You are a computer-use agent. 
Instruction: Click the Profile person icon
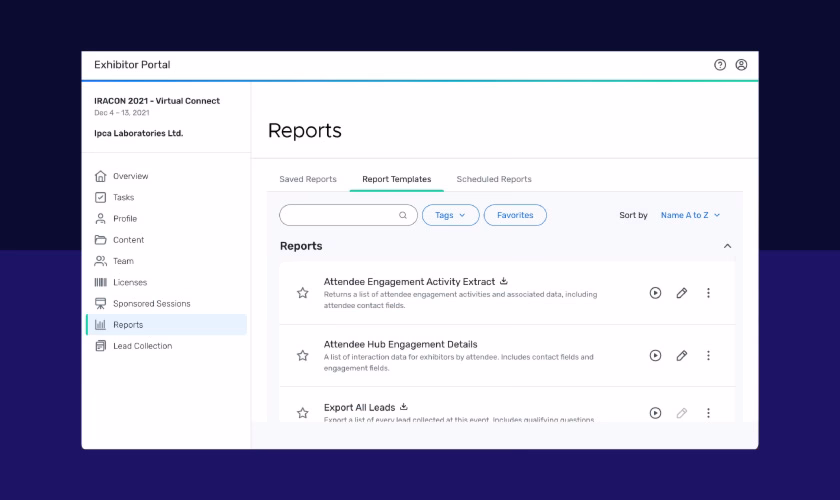(x=100, y=219)
